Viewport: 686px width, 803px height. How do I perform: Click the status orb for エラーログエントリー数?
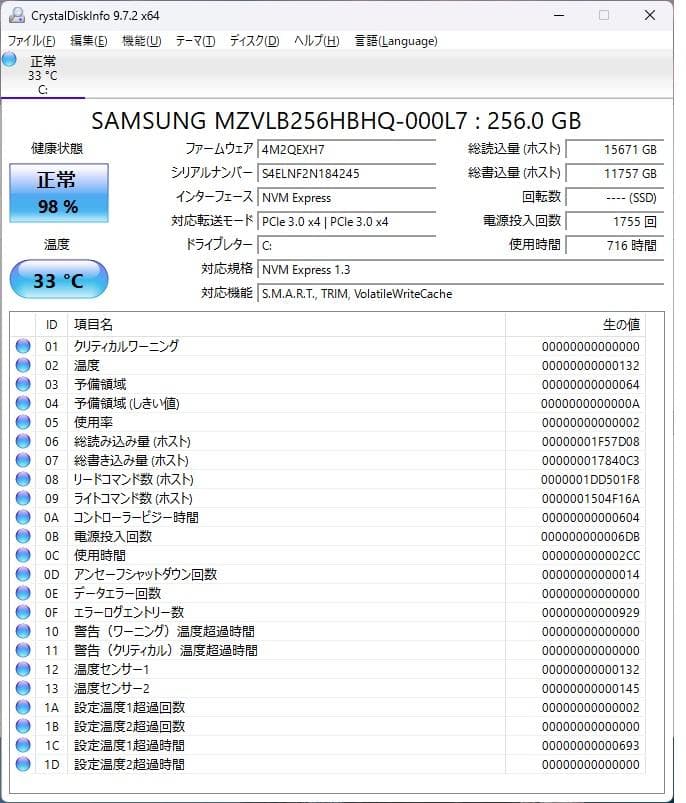point(23,612)
